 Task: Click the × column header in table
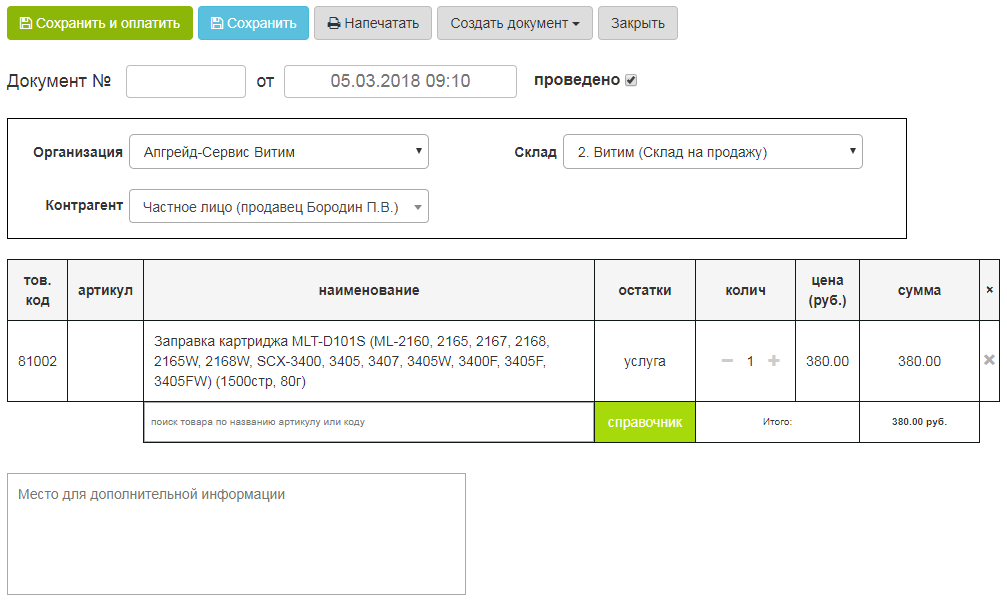pyautogui.click(x=989, y=290)
